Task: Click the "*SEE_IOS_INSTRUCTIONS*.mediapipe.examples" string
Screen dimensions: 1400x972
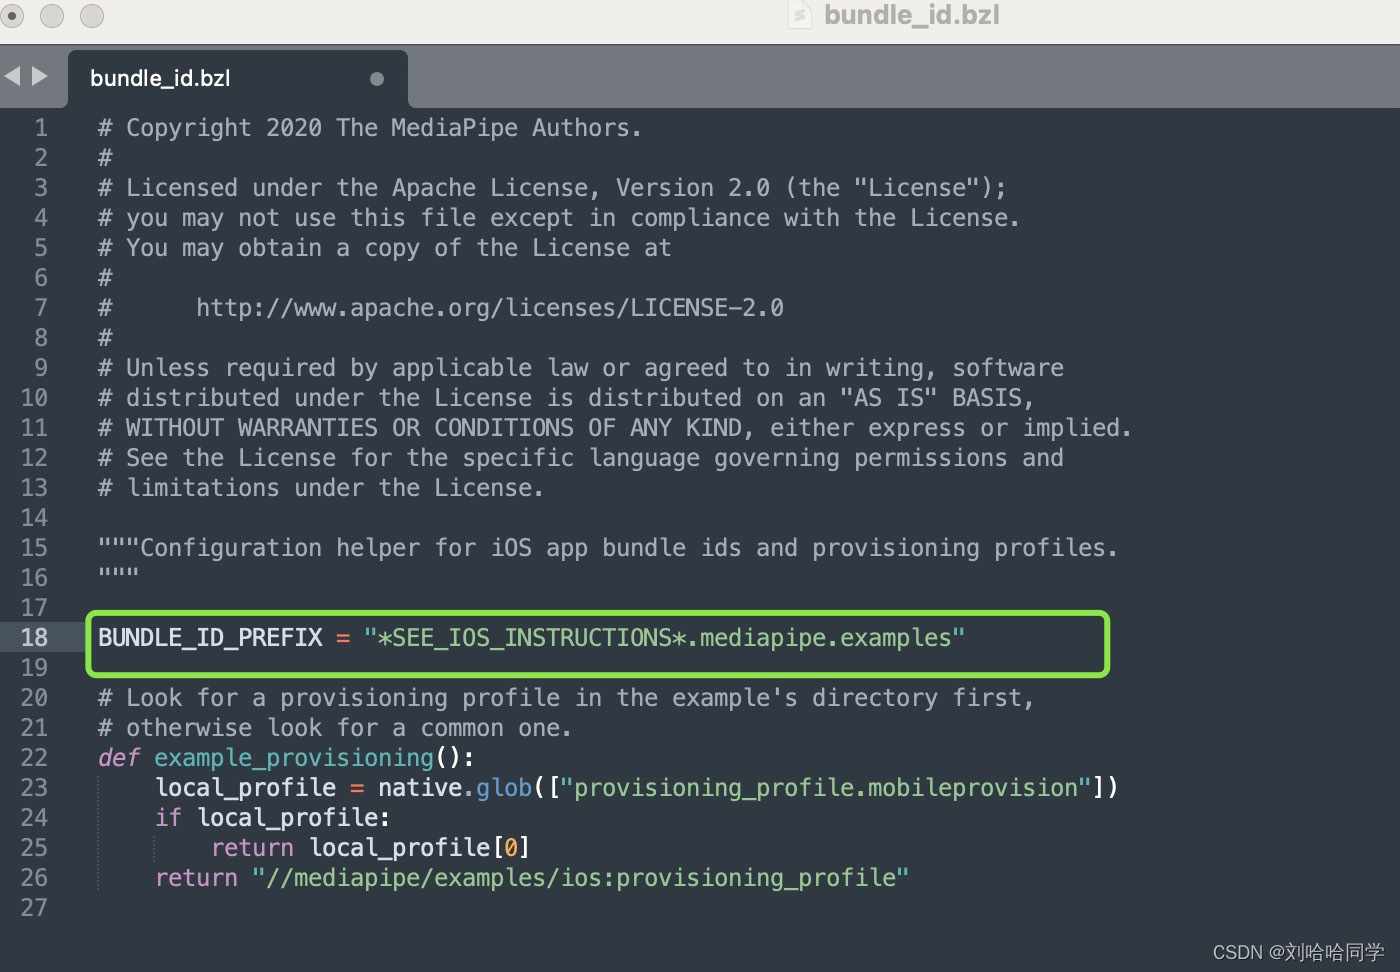Action: 664,638
